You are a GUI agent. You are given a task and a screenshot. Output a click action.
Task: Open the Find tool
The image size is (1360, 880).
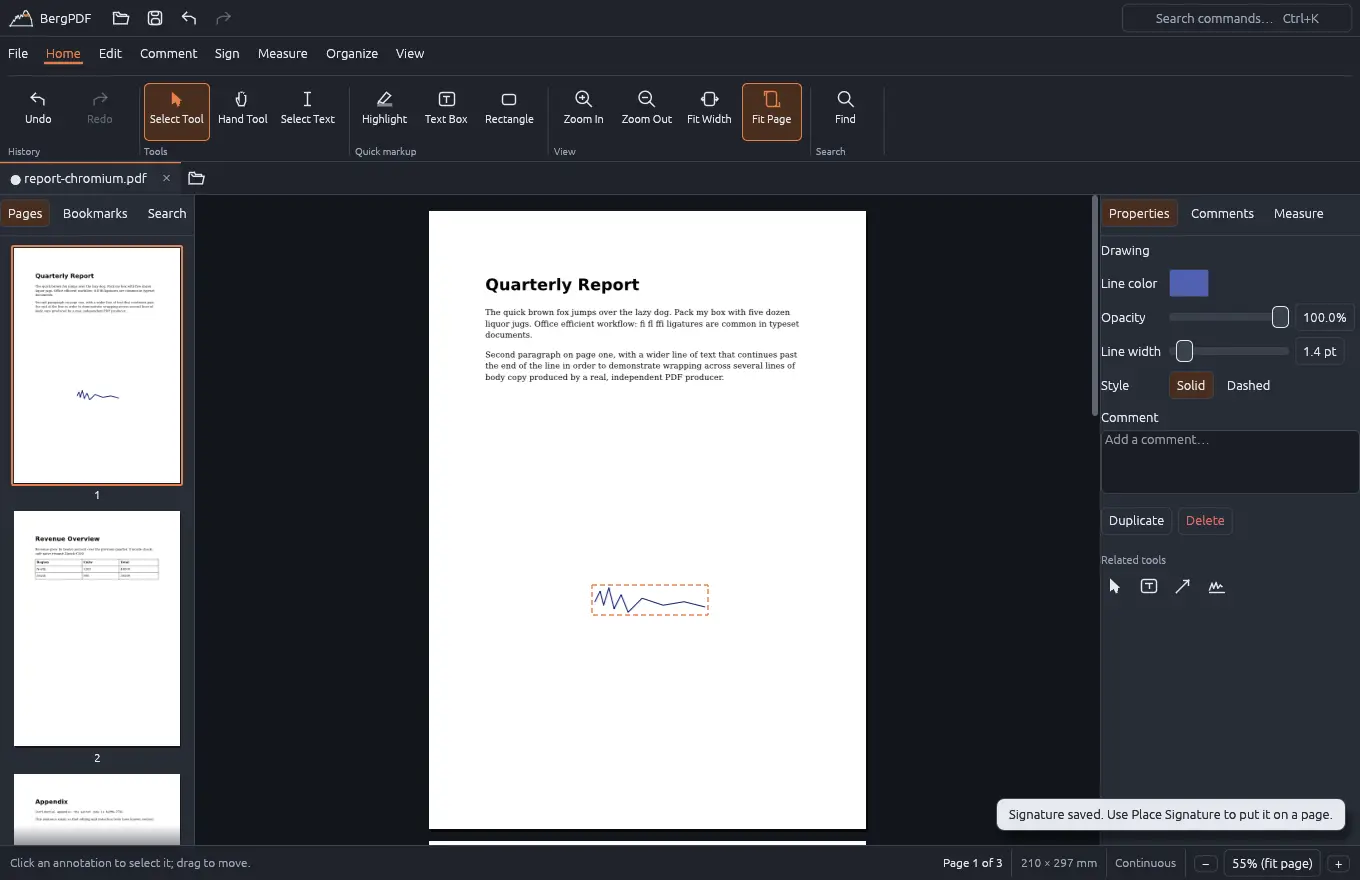pyautogui.click(x=845, y=111)
